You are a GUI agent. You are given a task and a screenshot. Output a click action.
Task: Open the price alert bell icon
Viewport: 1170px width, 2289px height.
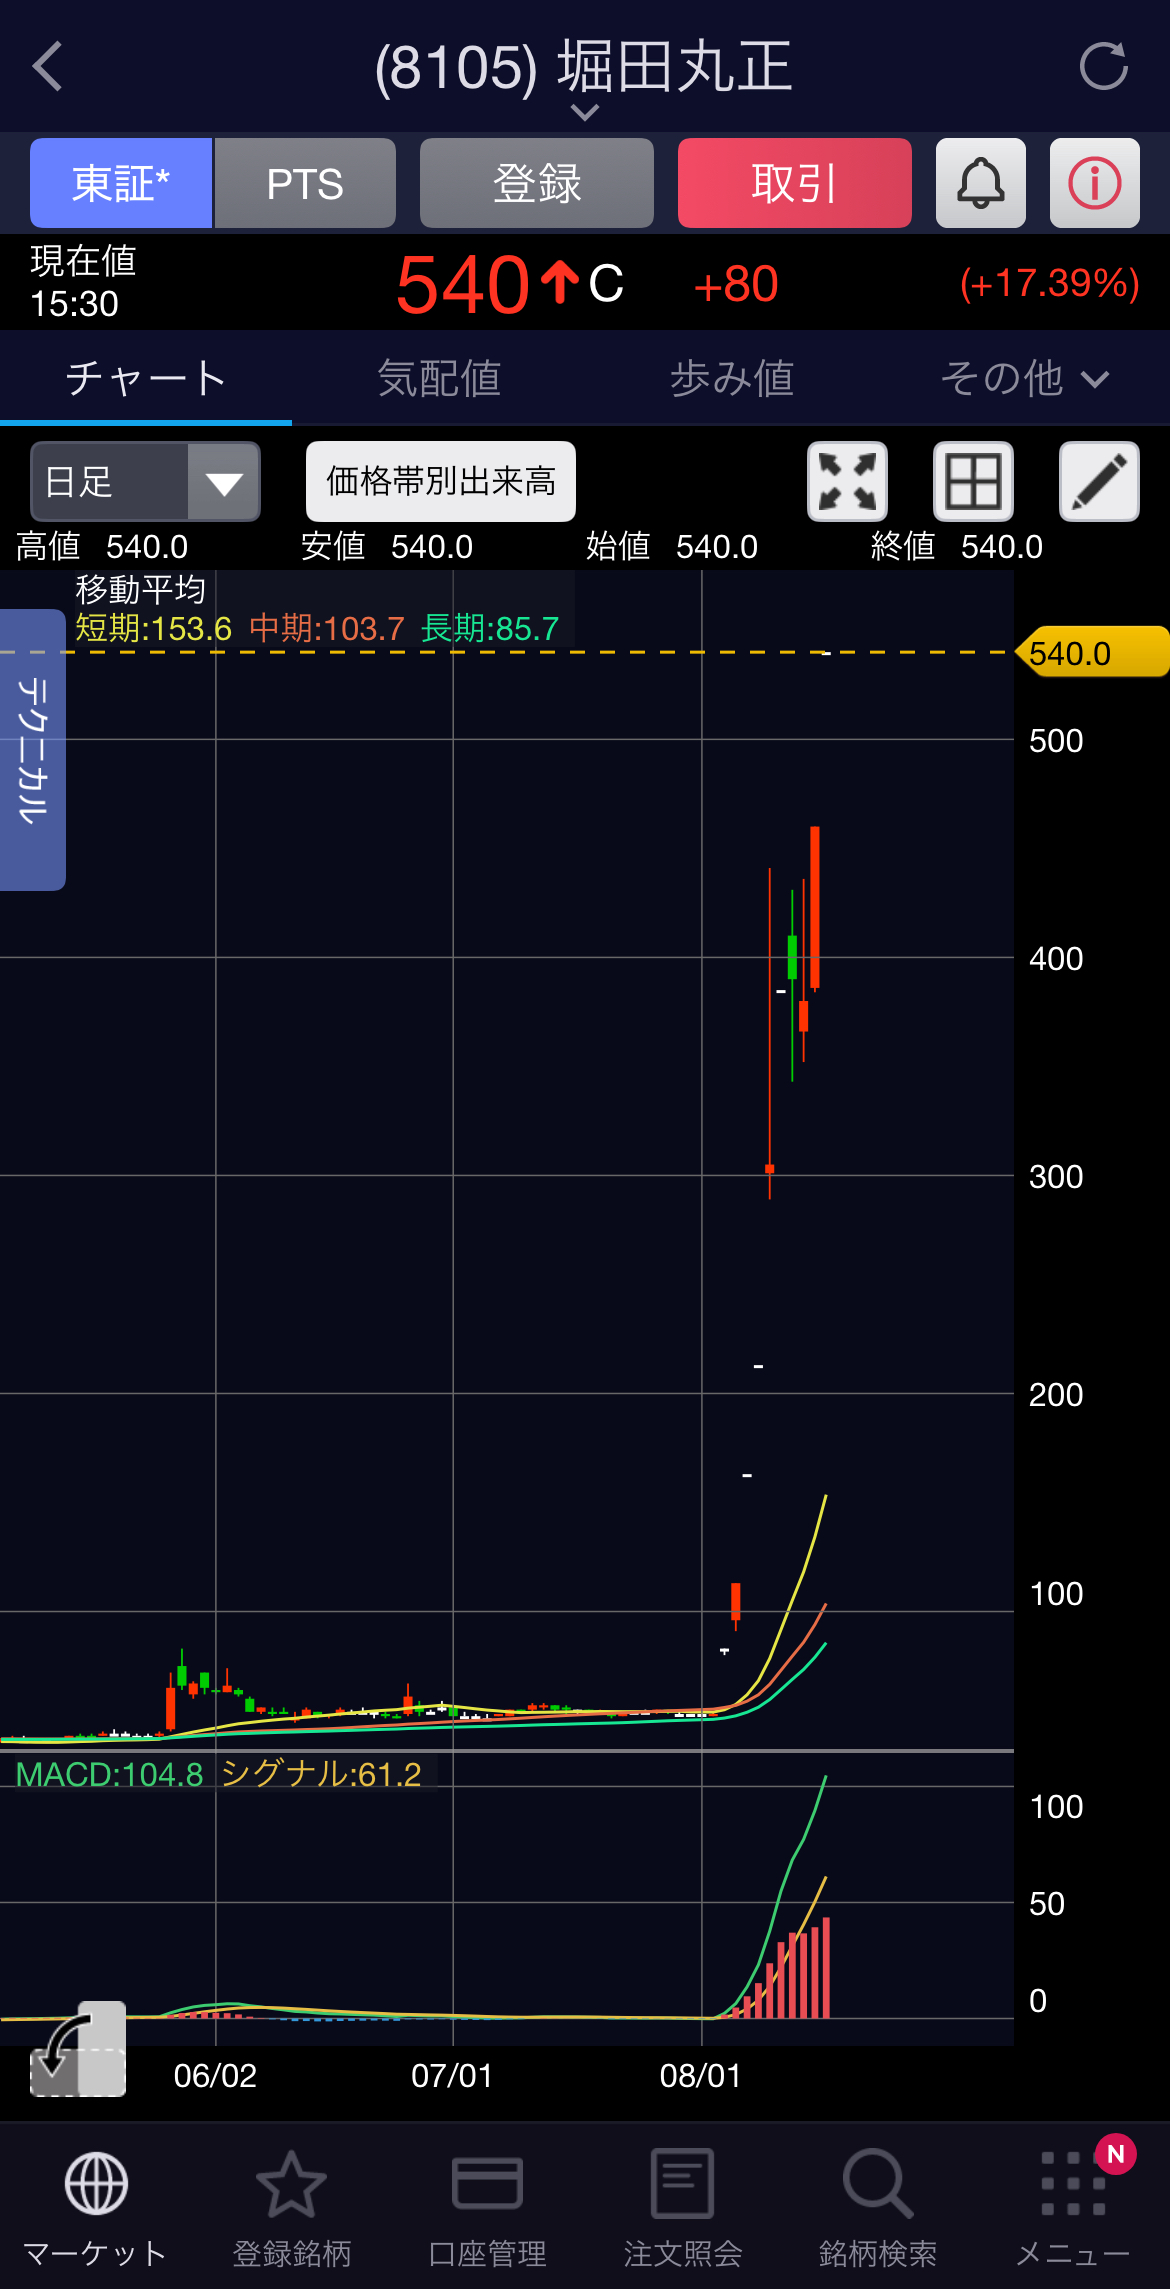[x=981, y=183]
